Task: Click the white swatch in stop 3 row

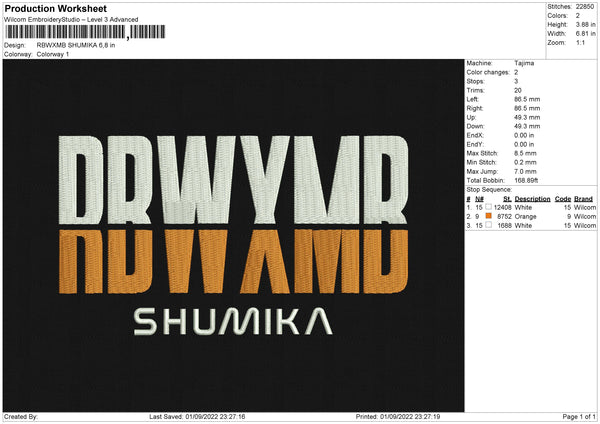Action: coord(488,225)
